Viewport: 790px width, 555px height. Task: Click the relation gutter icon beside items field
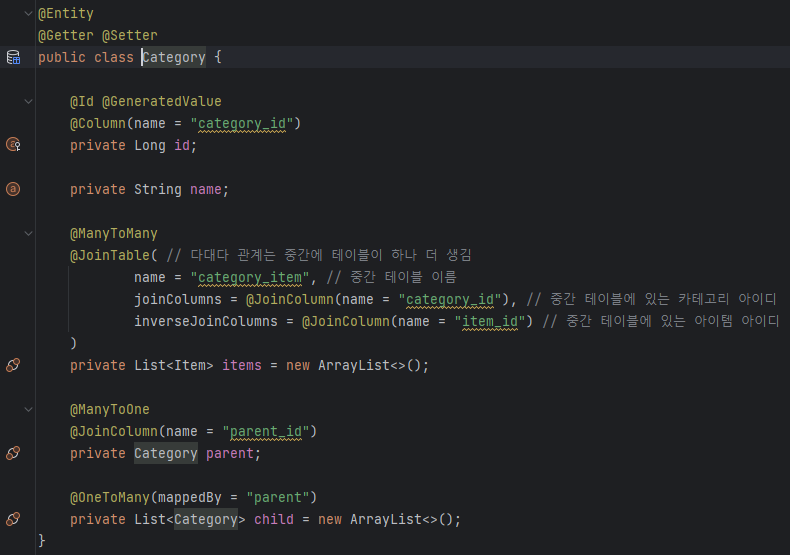(x=13, y=365)
